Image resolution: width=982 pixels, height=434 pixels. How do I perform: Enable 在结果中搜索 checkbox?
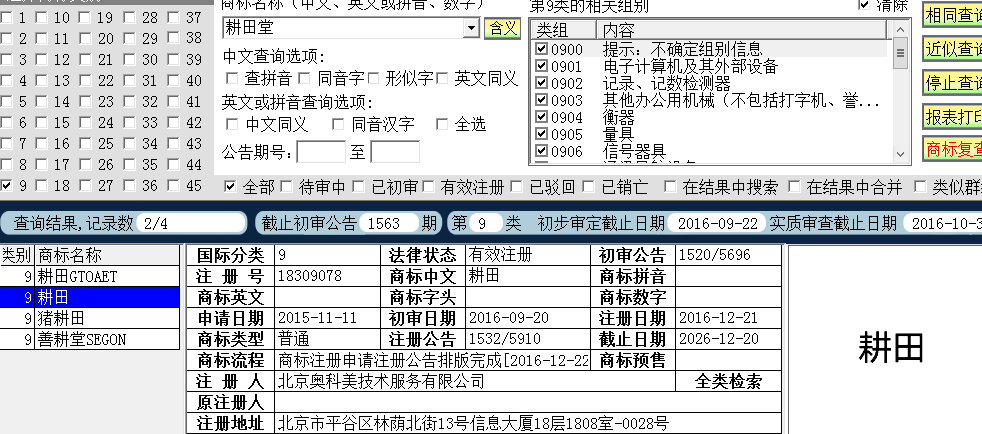point(670,187)
